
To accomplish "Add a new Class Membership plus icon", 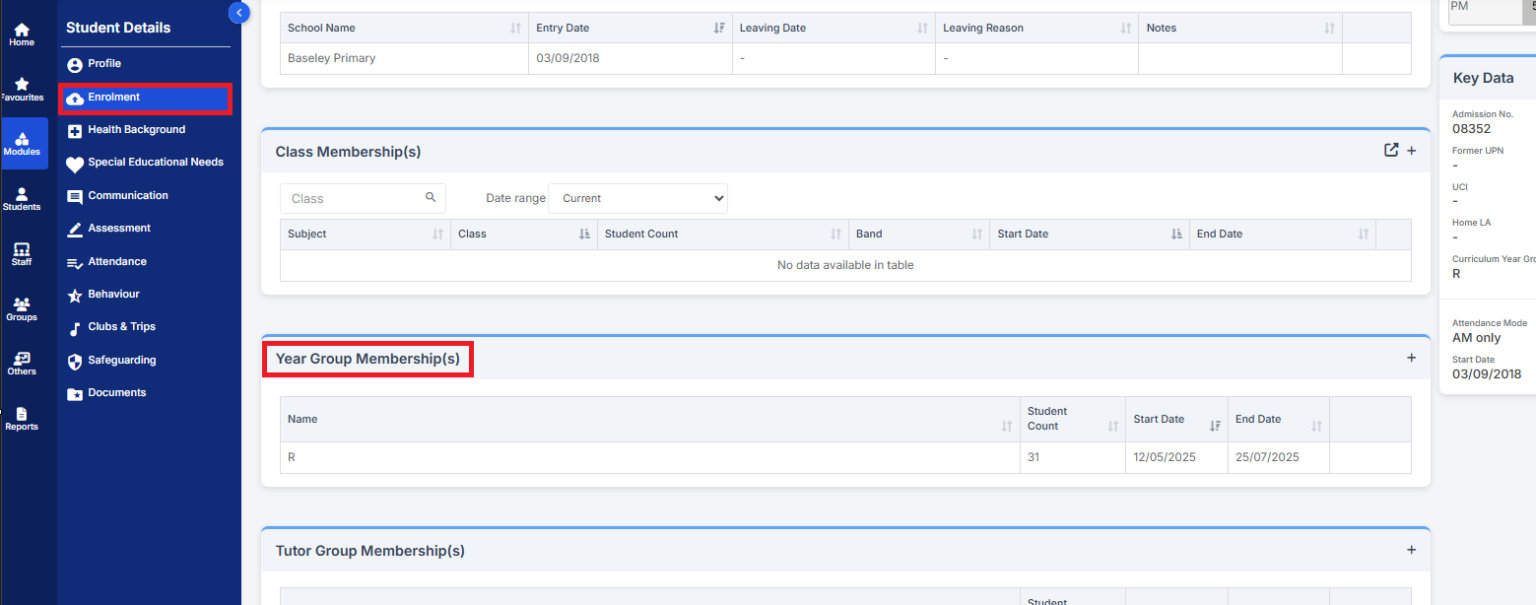I will click(x=1412, y=150).
